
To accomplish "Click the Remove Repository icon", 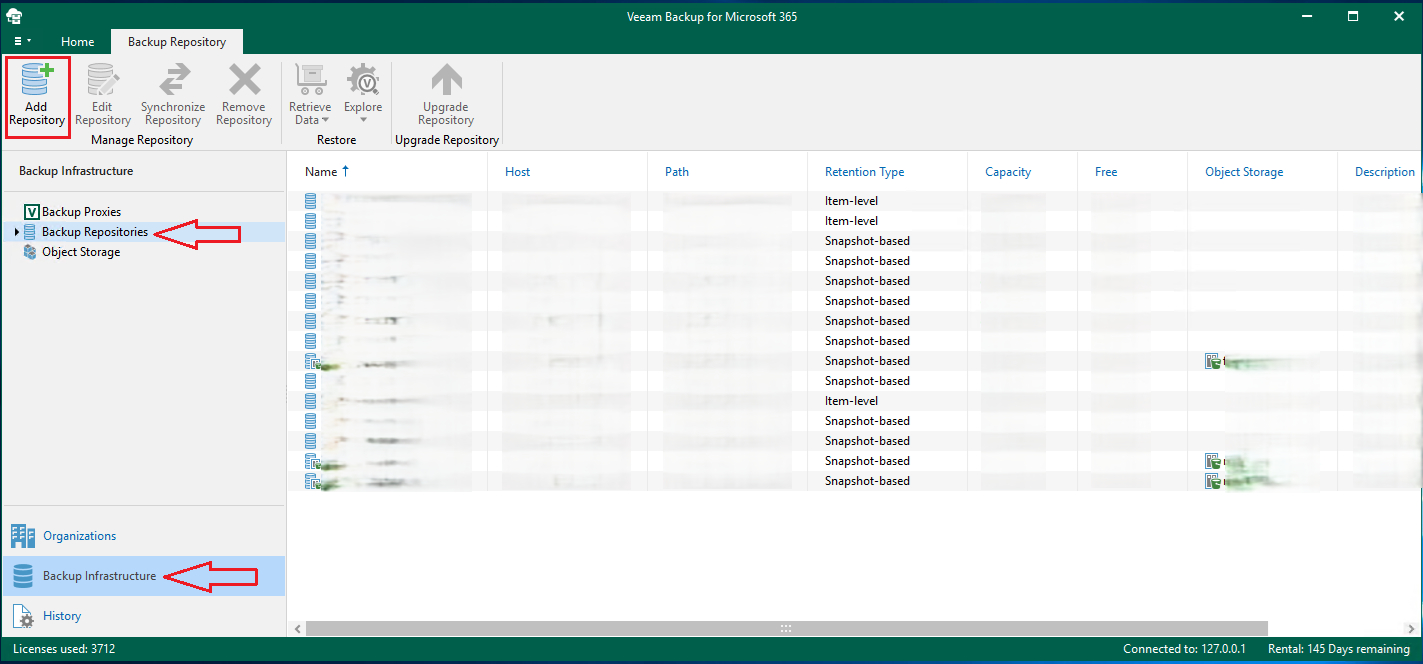I will pyautogui.click(x=244, y=95).
